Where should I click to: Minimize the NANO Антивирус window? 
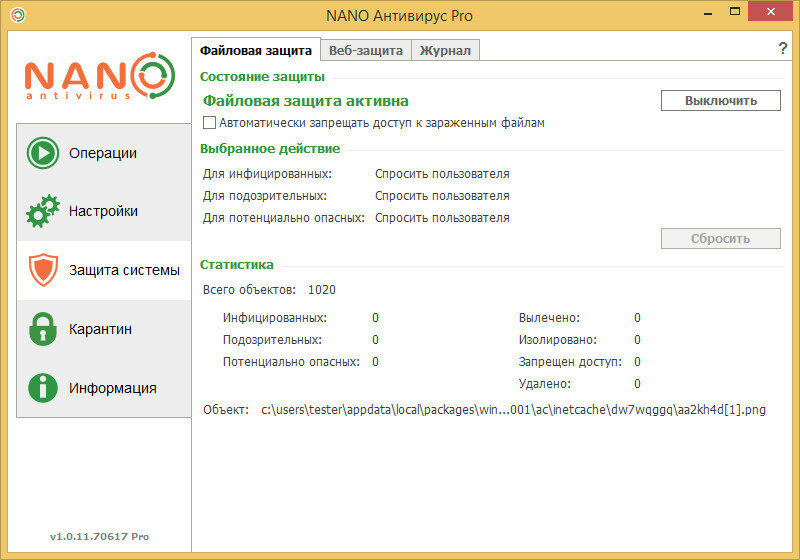tap(708, 12)
